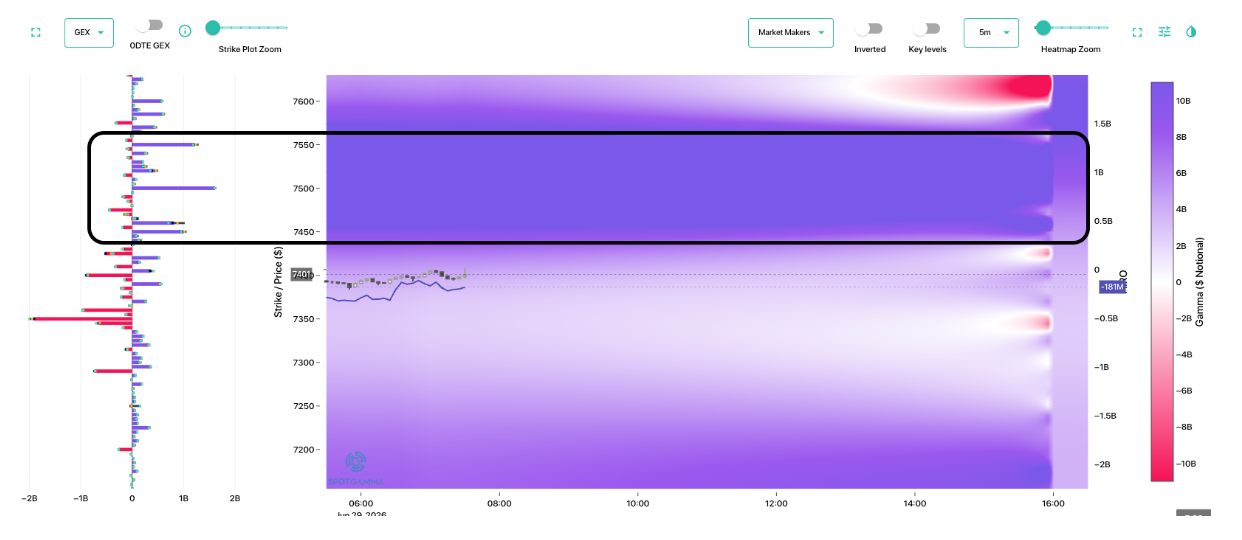Adjust the Strike Plot Zoom slider

pyautogui.click(x=245, y=28)
